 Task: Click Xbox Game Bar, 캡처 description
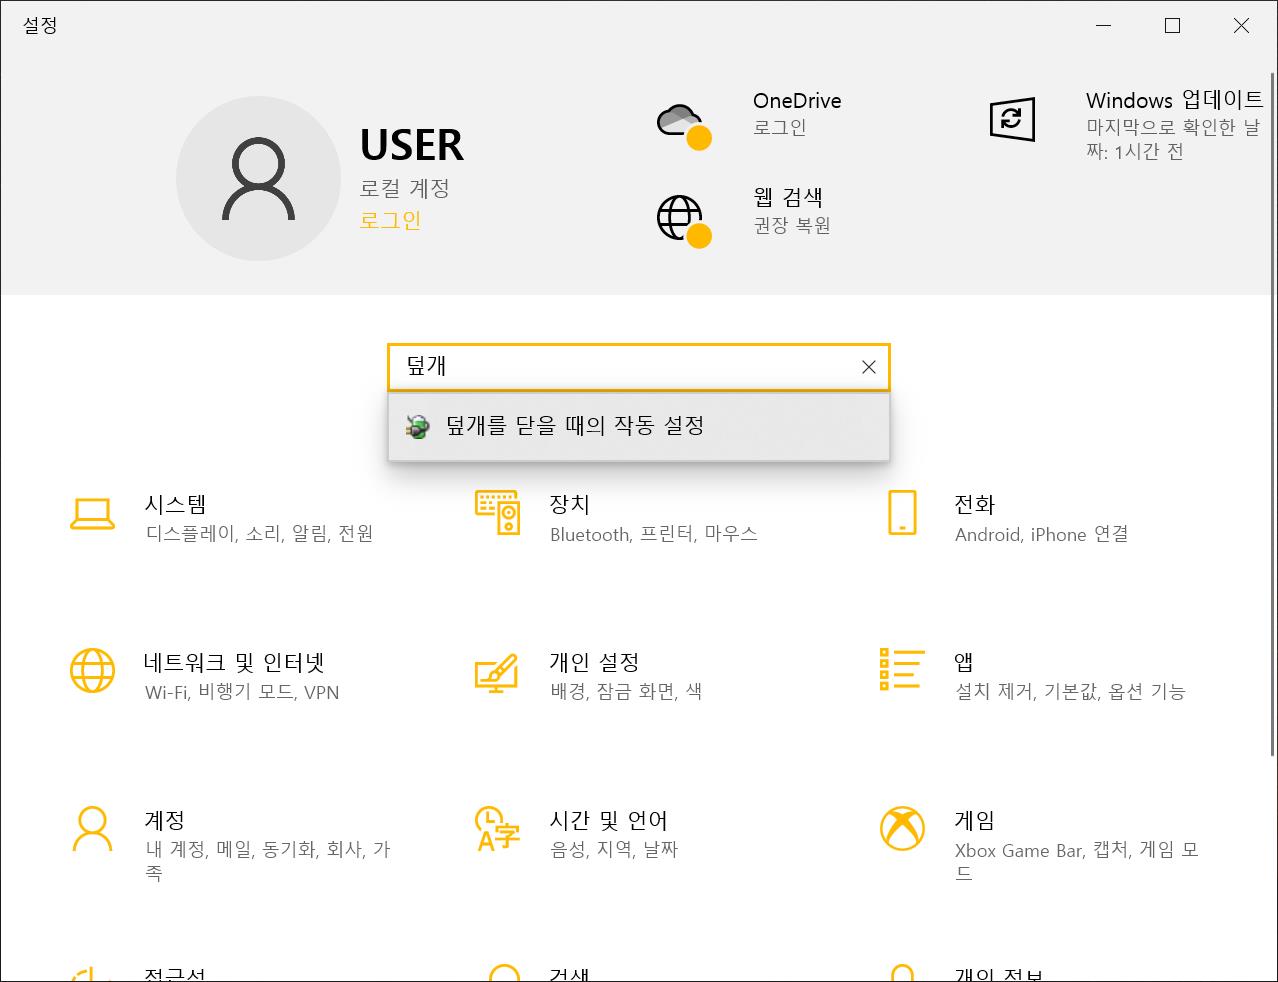point(1076,861)
